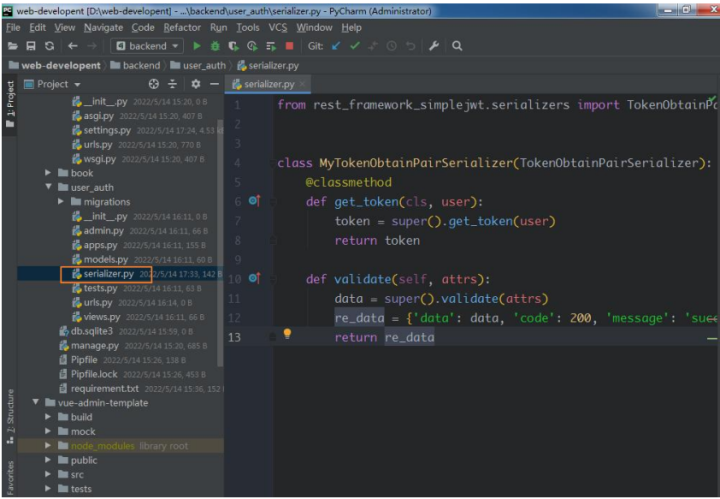The height and width of the screenshot is (499, 720).
Task: Click the user_auth breadcrumb folder
Action: (198, 66)
